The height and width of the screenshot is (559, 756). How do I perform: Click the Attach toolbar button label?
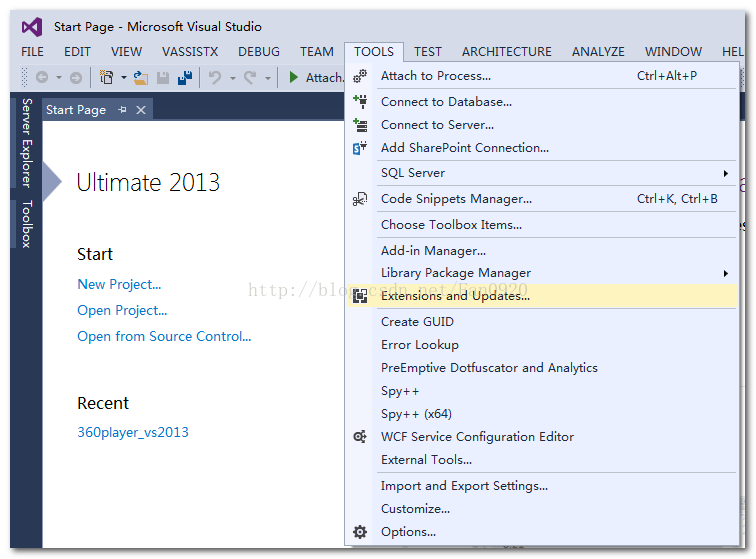pos(325,77)
